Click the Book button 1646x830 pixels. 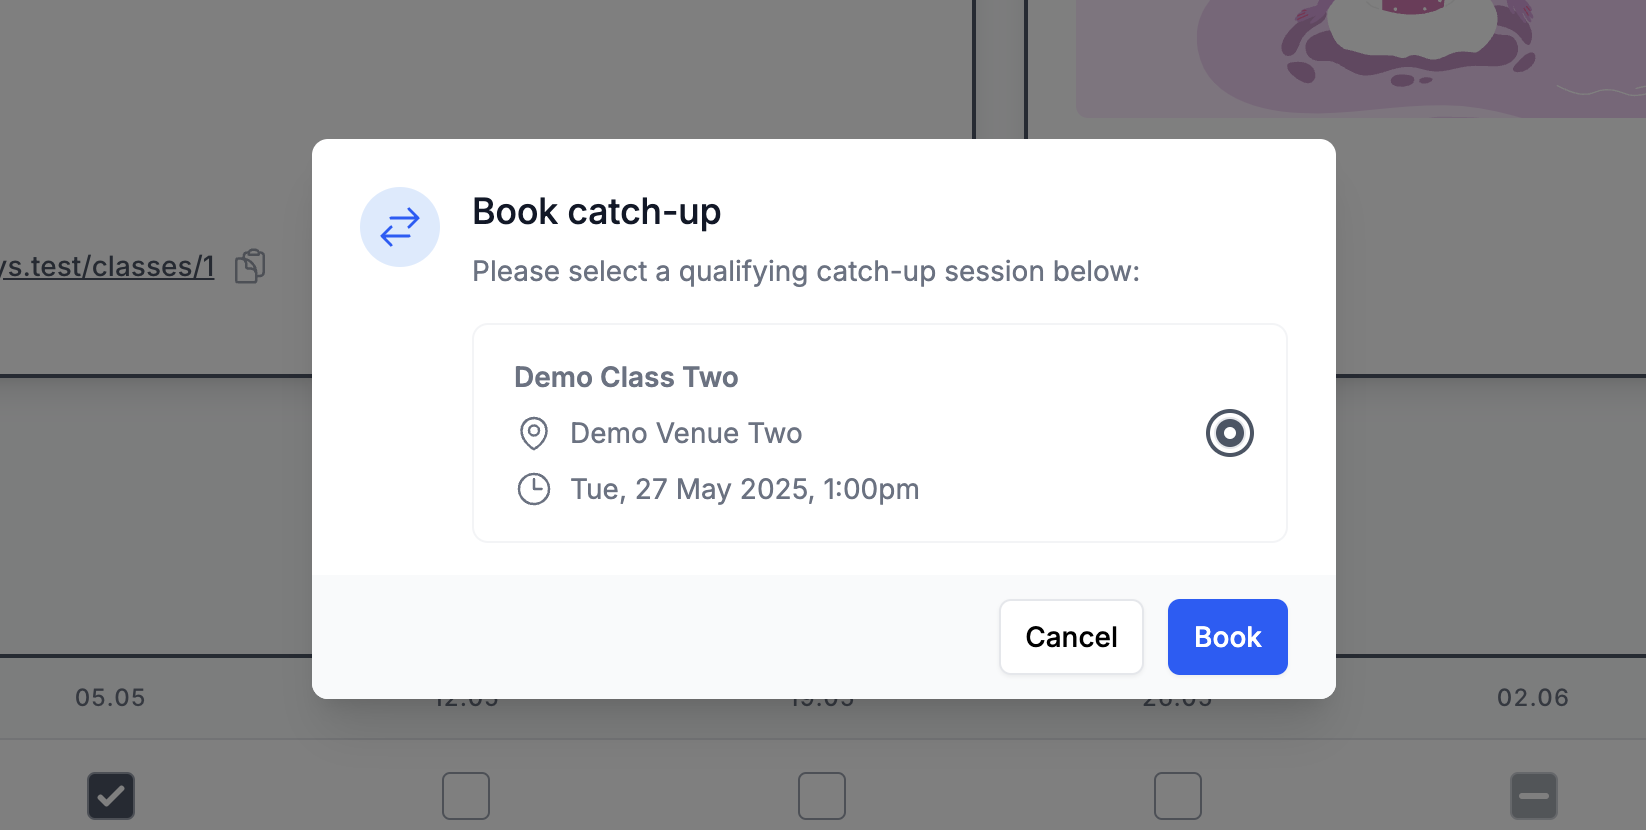coord(1227,637)
